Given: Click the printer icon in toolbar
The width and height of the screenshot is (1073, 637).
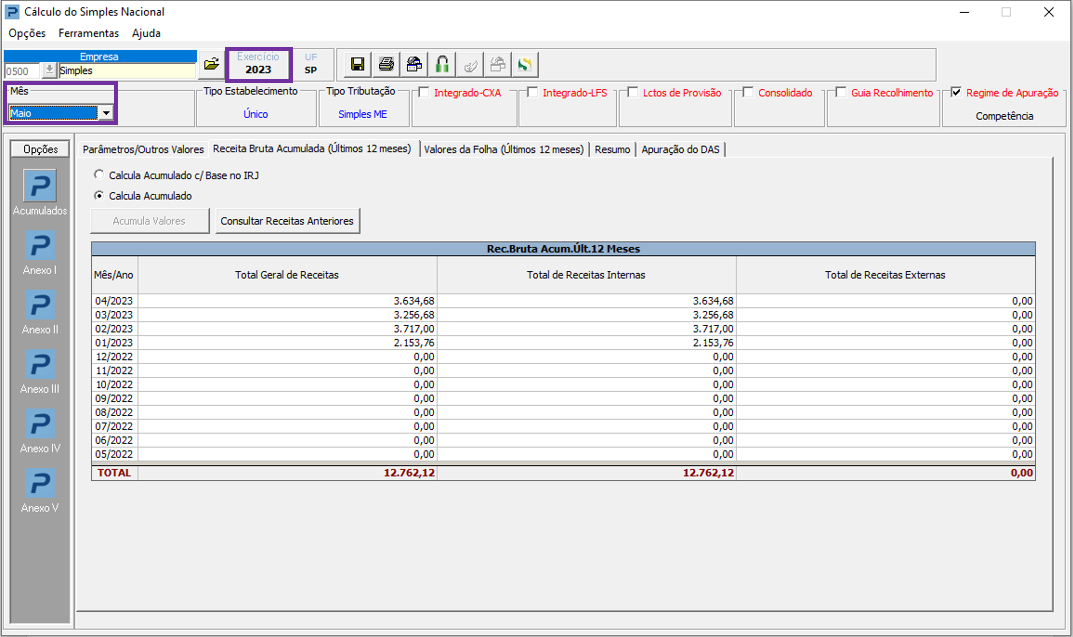Looking at the screenshot, I should pos(386,64).
